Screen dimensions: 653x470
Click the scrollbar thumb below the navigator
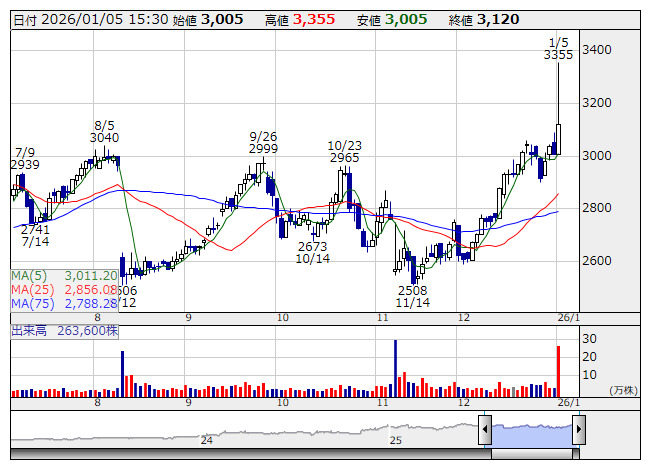(x=531, y=454)
